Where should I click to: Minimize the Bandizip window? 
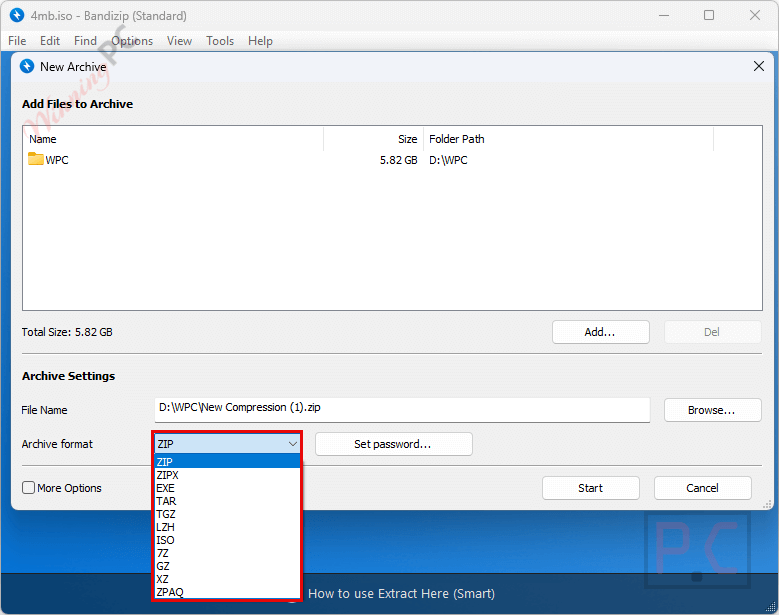pyautogui.click(x=664, y=15)
